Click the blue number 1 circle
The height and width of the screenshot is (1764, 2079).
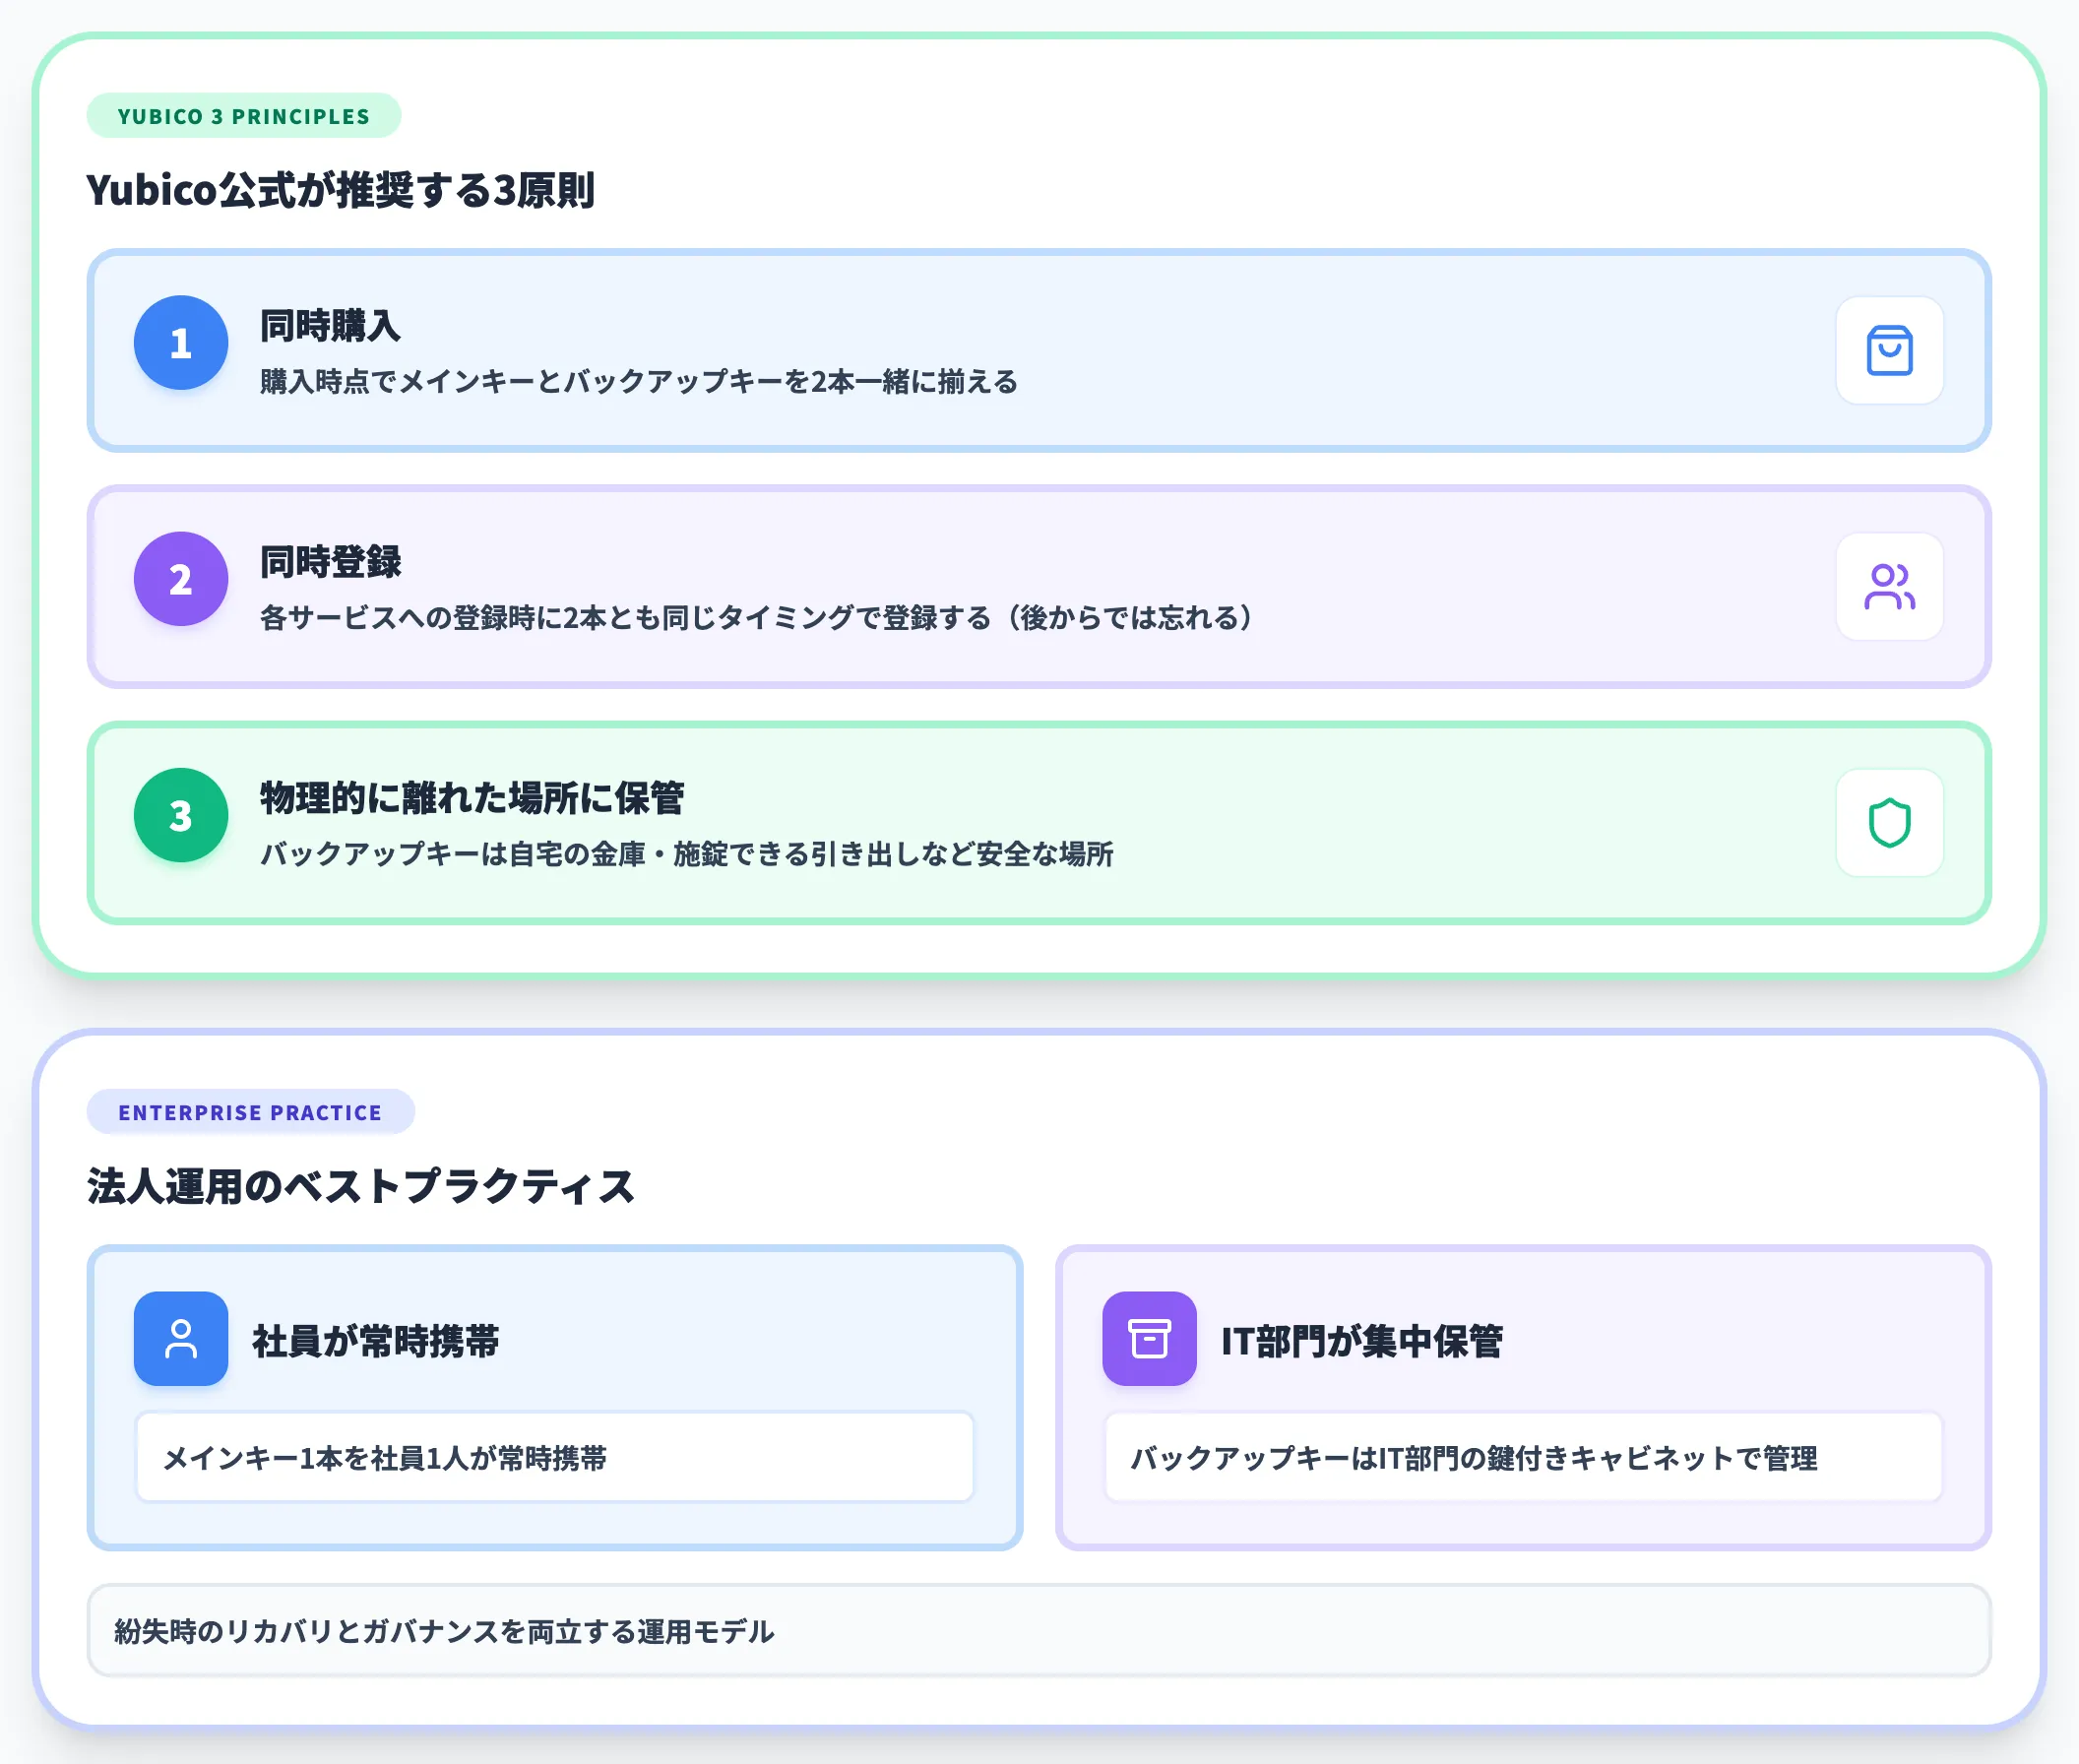coord(181,343)
